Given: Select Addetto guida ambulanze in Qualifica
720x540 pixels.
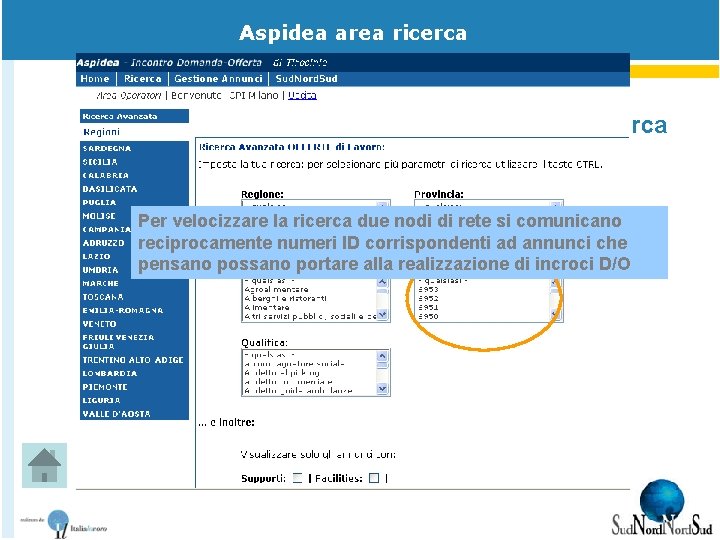Looking at the screenshot, I should point(298,391).
